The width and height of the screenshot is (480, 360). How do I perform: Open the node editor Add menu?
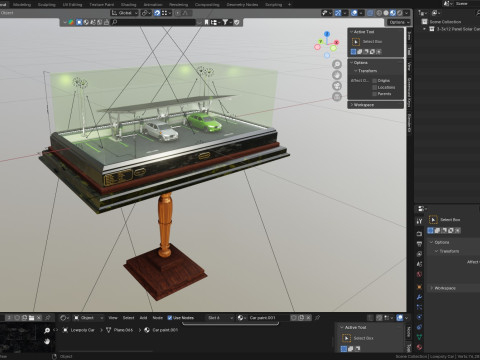tap(143, 318)
